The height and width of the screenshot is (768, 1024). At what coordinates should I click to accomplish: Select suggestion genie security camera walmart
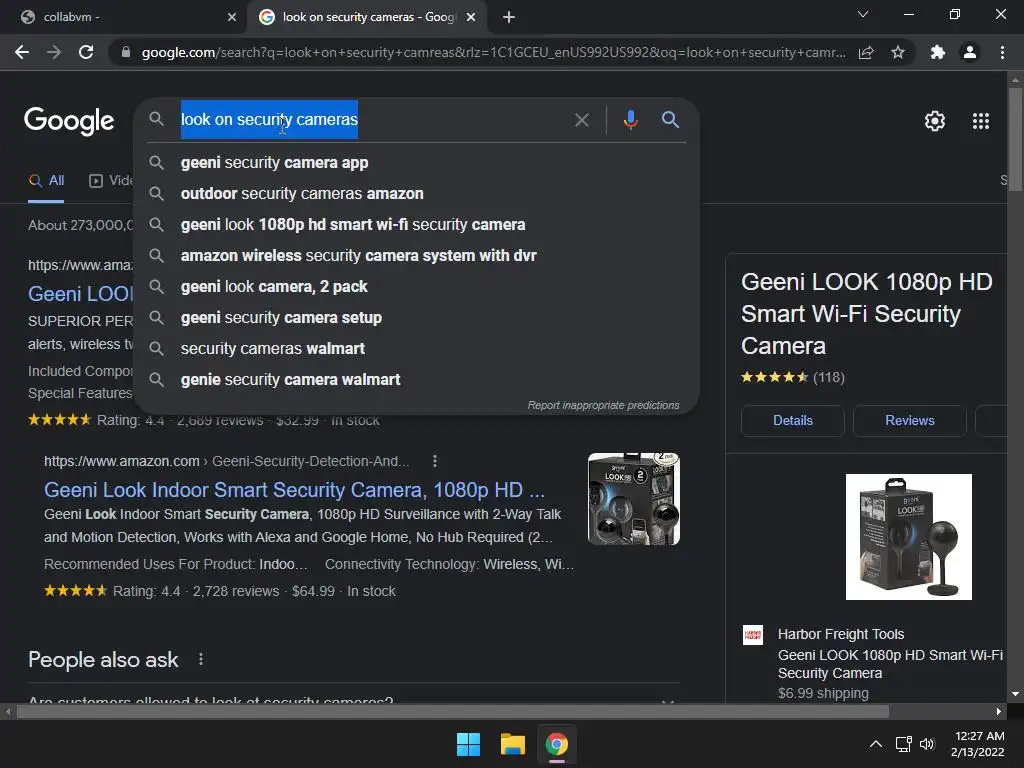point(416,379)
